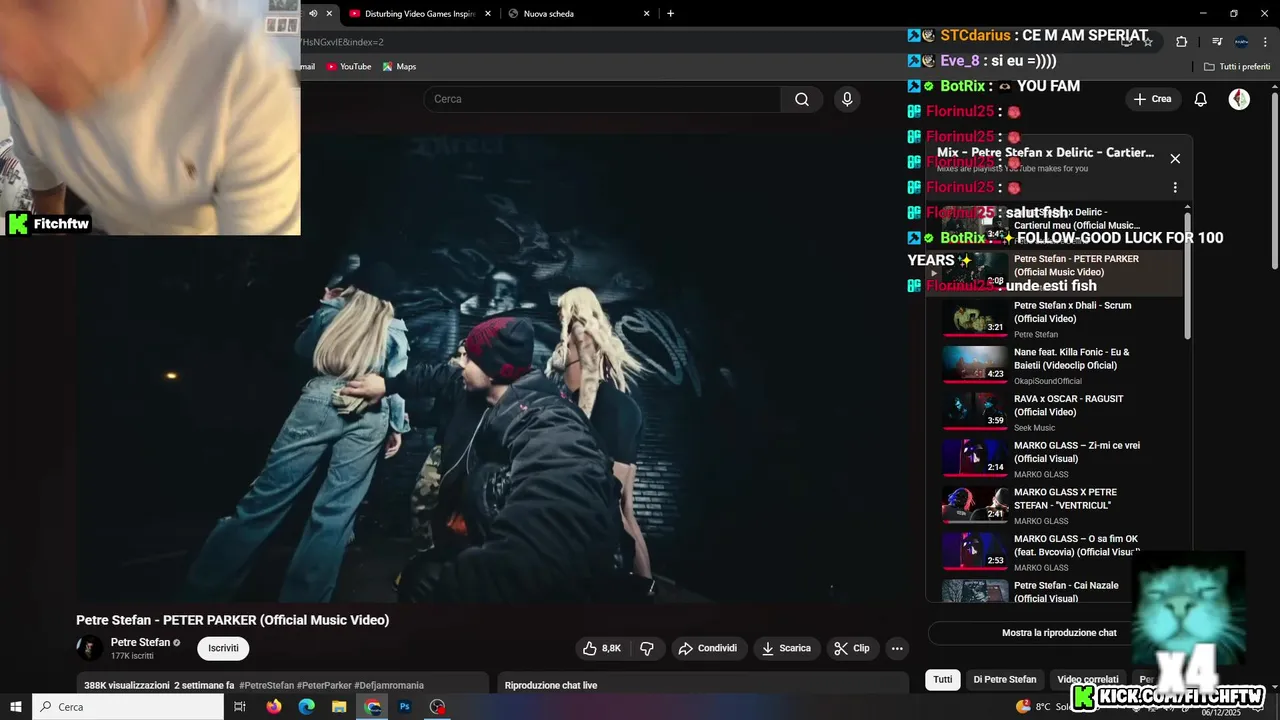
Task: Click the video title text
Action: [233, 620]
